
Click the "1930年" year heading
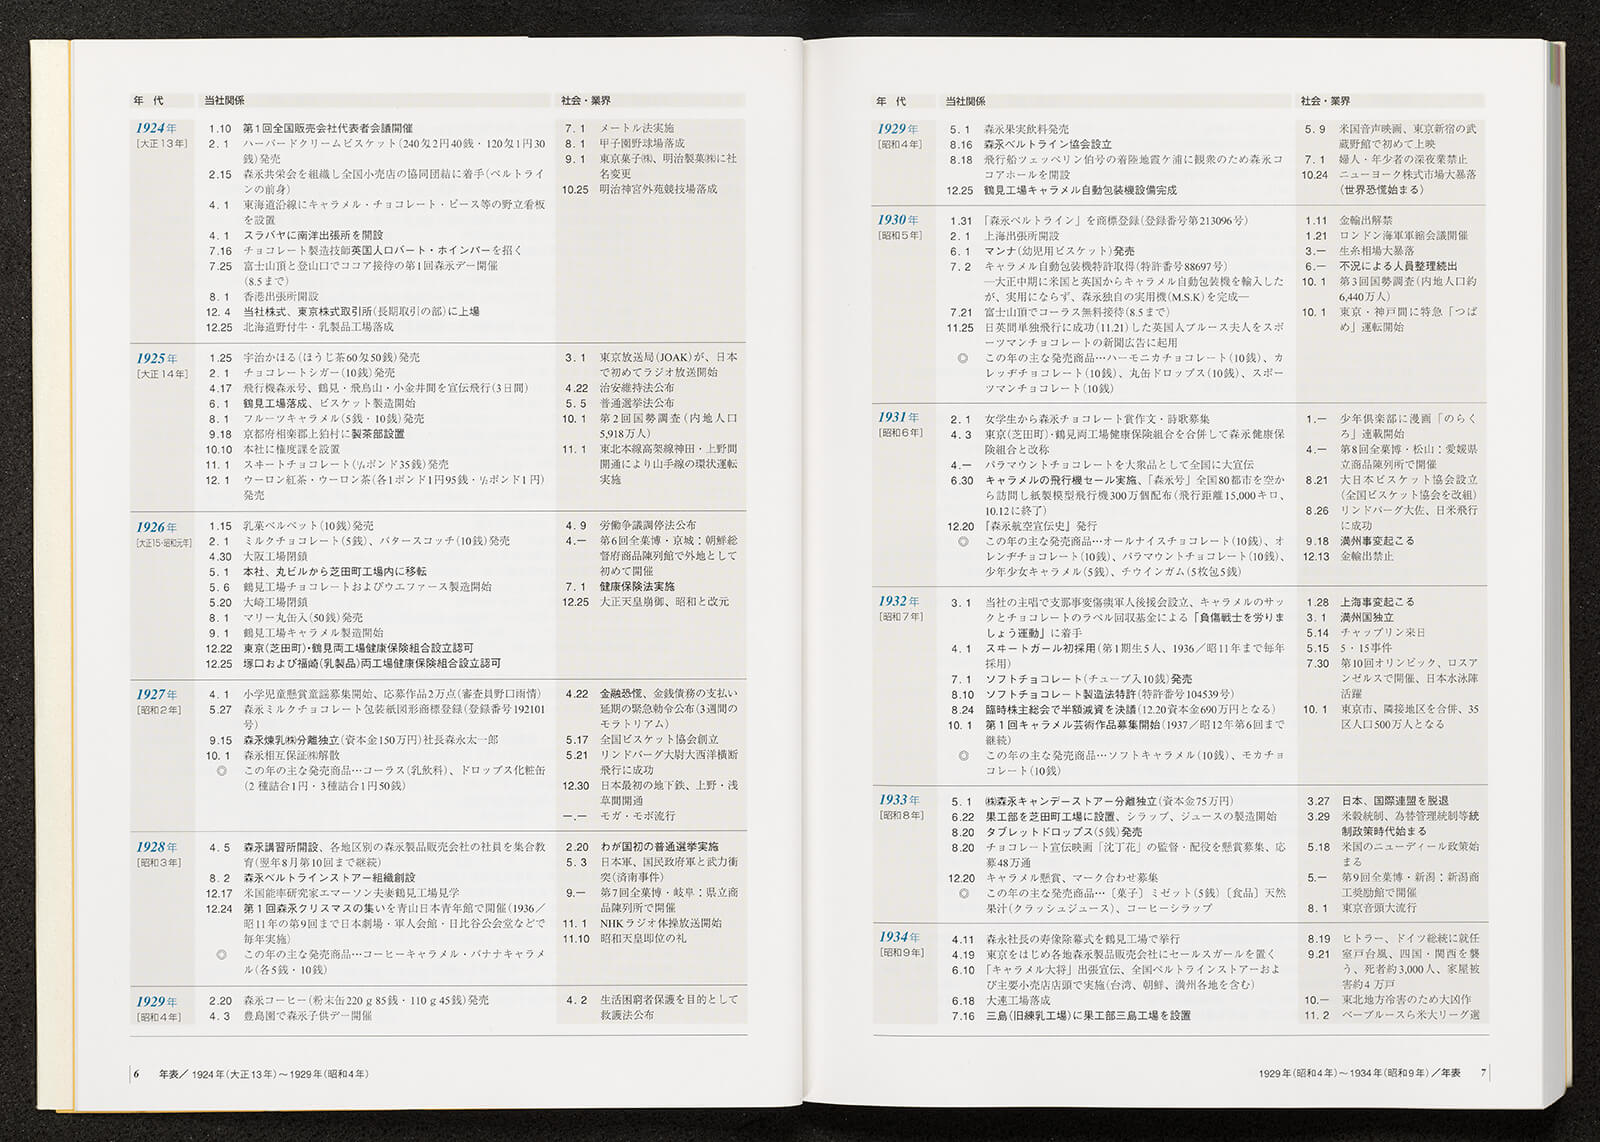tap(899, 220)
